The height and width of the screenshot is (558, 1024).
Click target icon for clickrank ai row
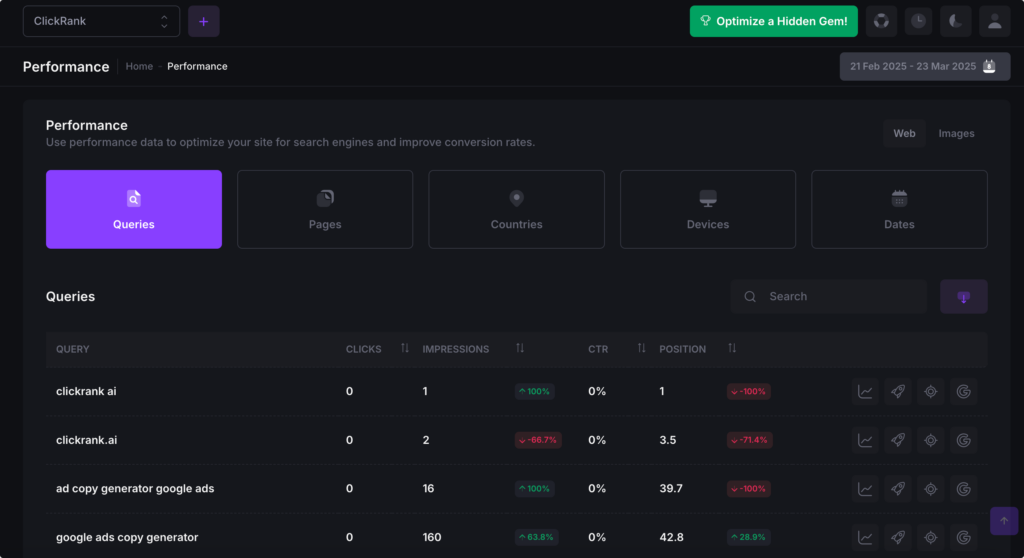(x=931, y=391)
